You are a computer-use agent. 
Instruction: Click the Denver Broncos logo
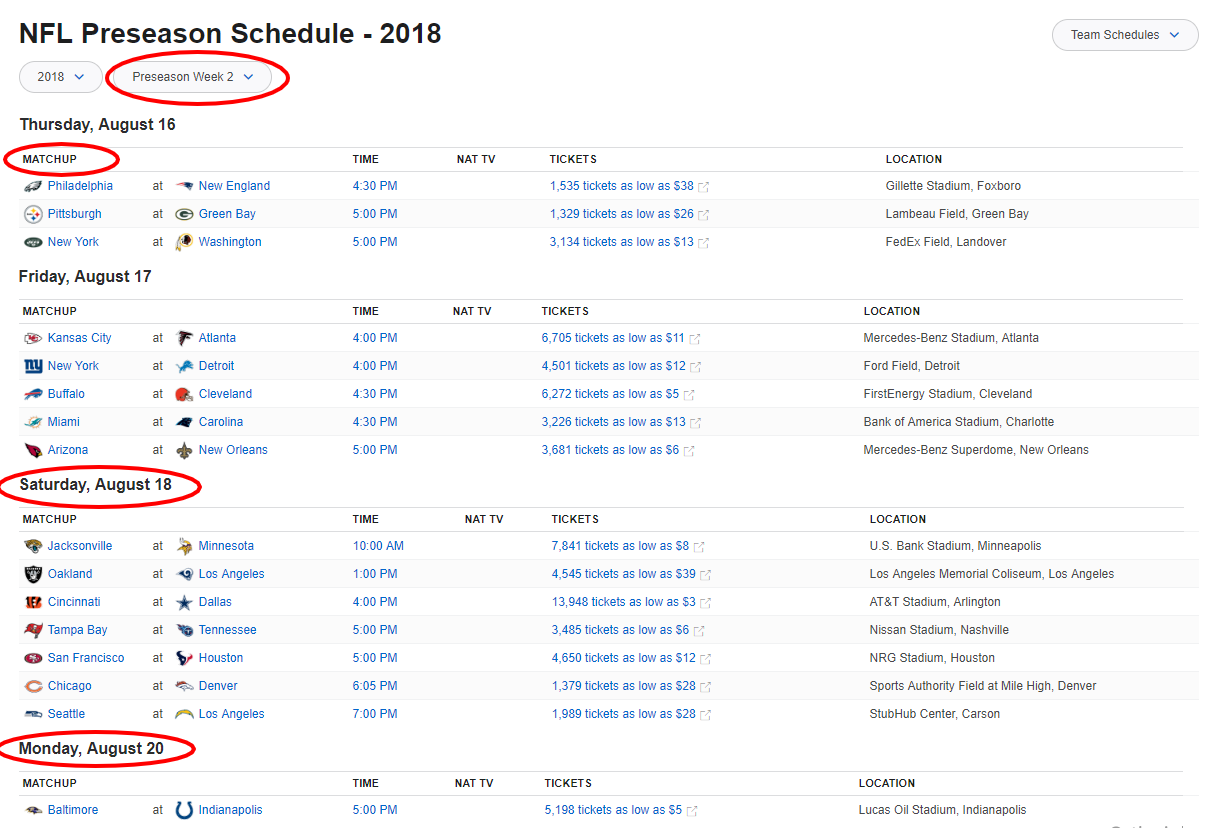(184, 686)
